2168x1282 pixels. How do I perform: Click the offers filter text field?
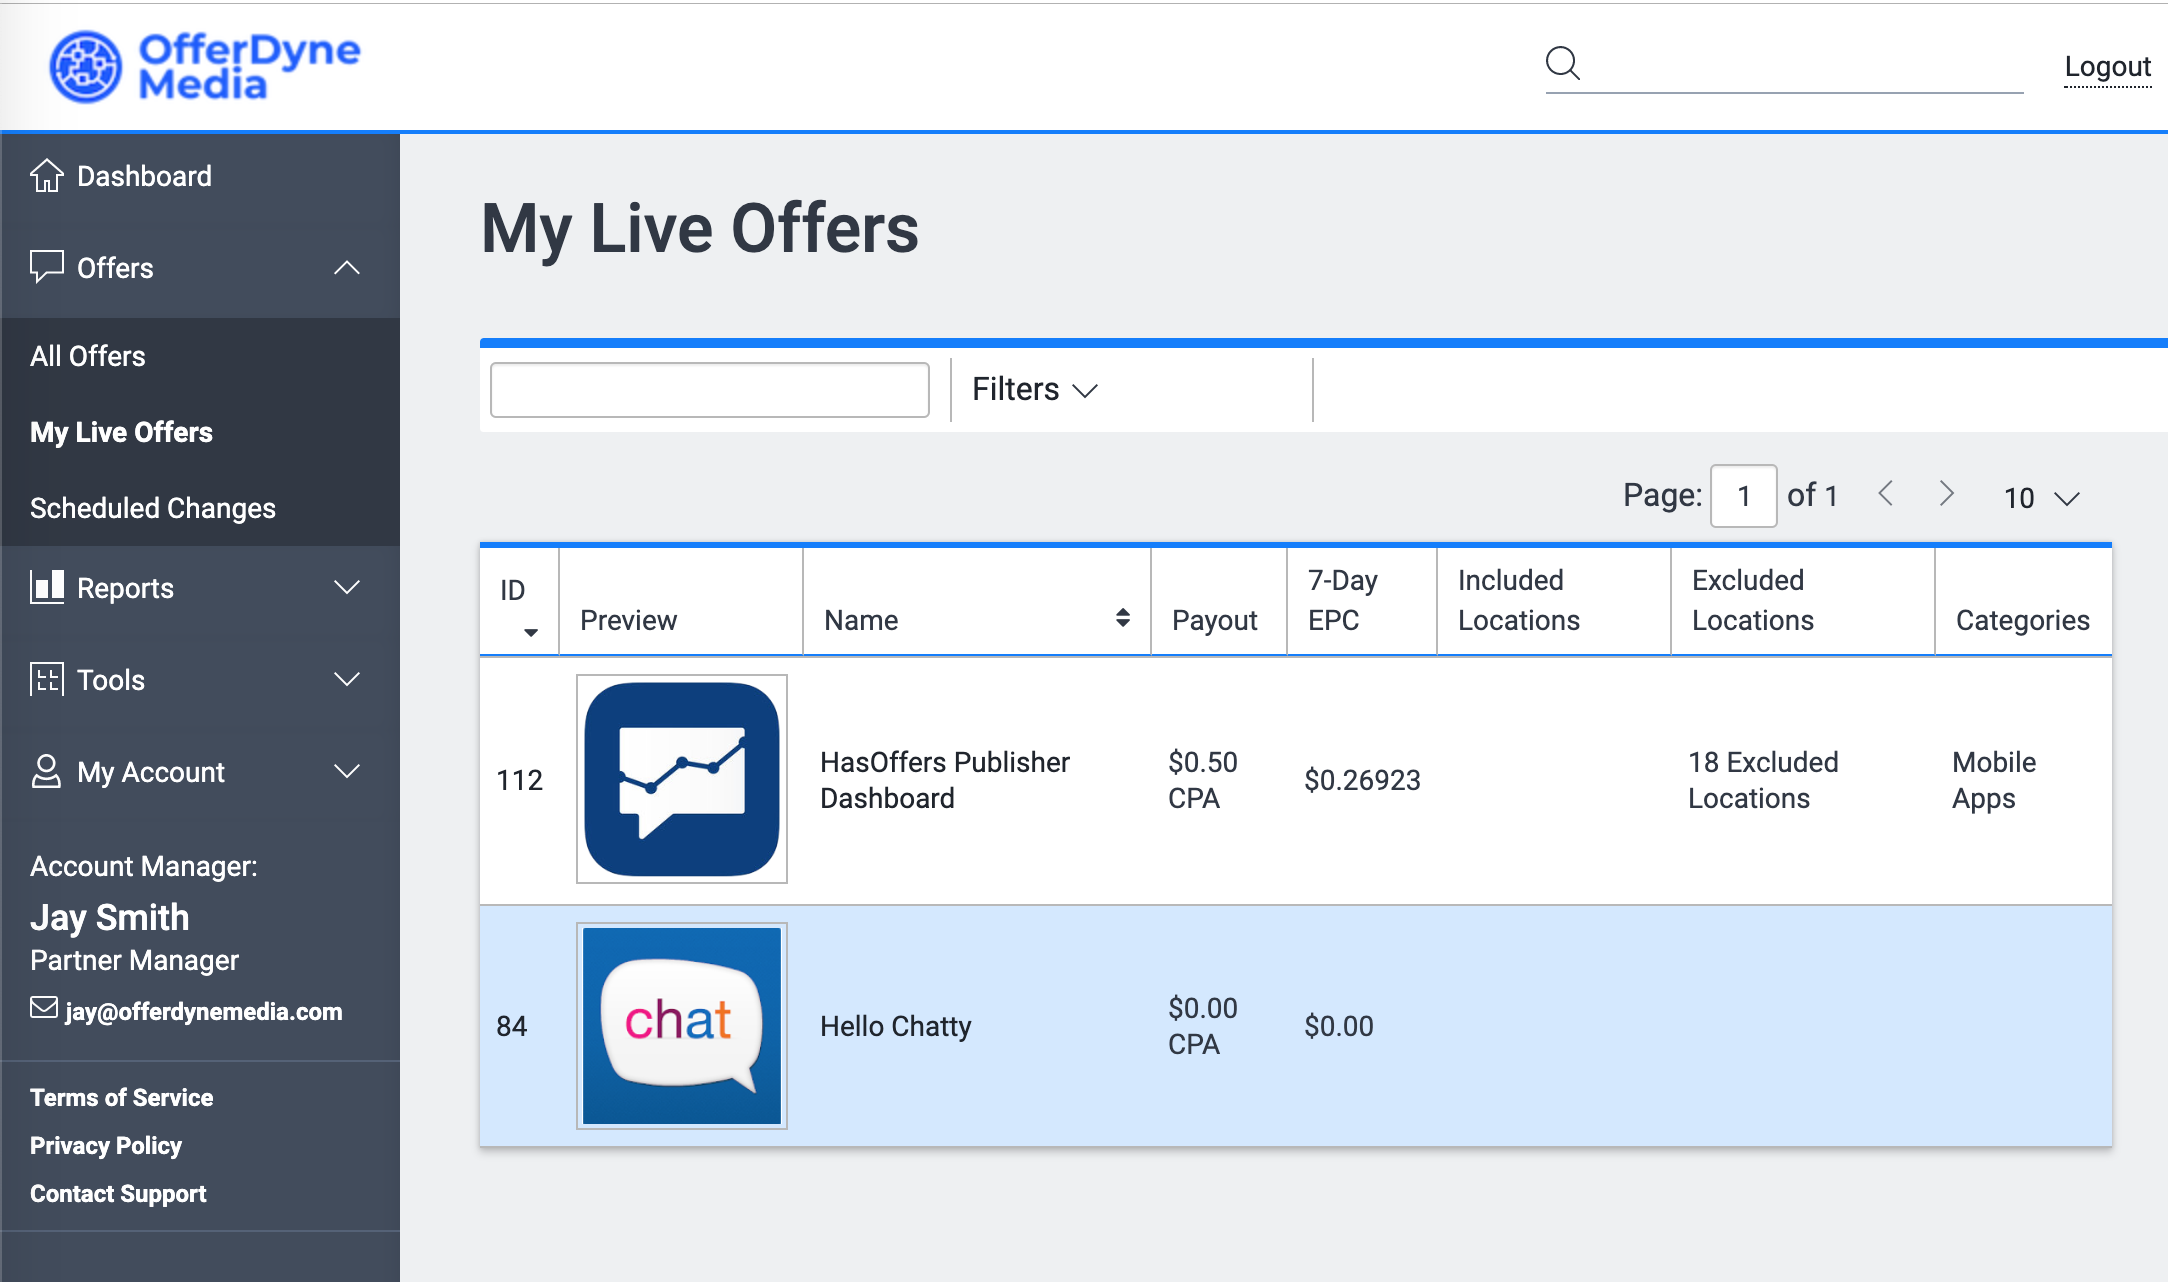(710, 390)
